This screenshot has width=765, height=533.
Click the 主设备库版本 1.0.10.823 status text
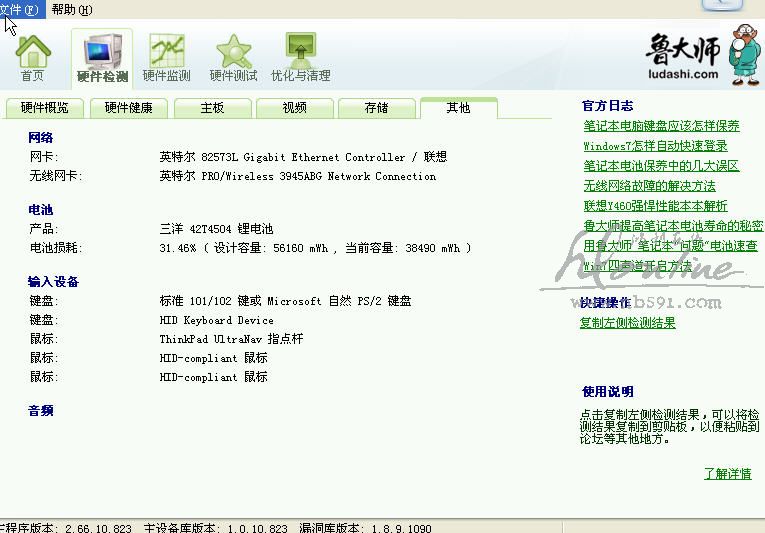tap(216, 528)
